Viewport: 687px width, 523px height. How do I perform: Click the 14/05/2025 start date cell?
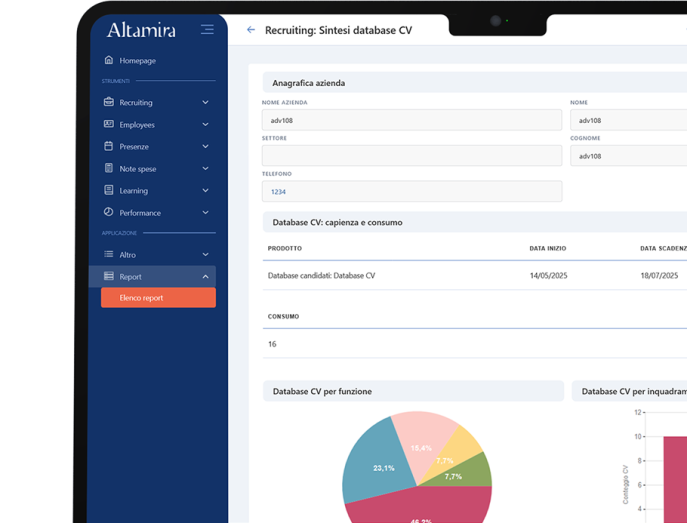548,276
